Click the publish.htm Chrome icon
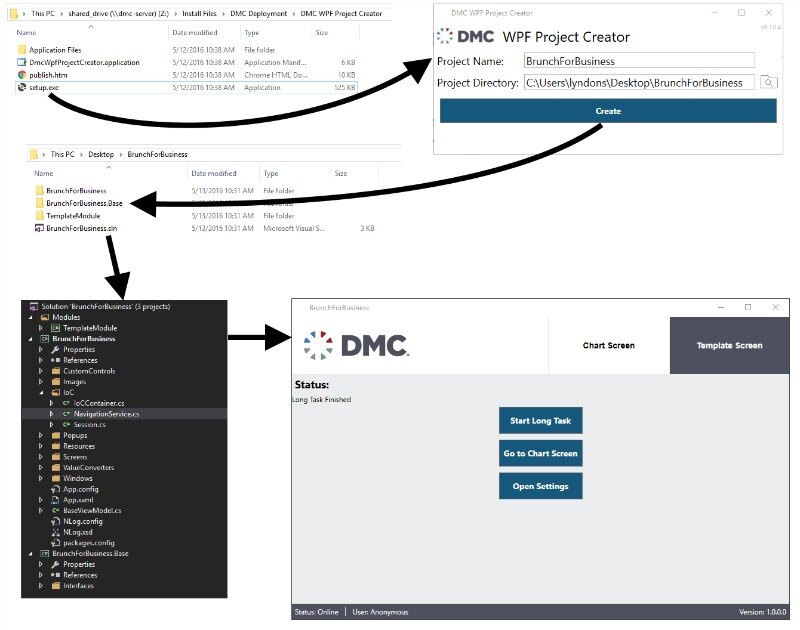800x630 pixels. pos(22,75)
